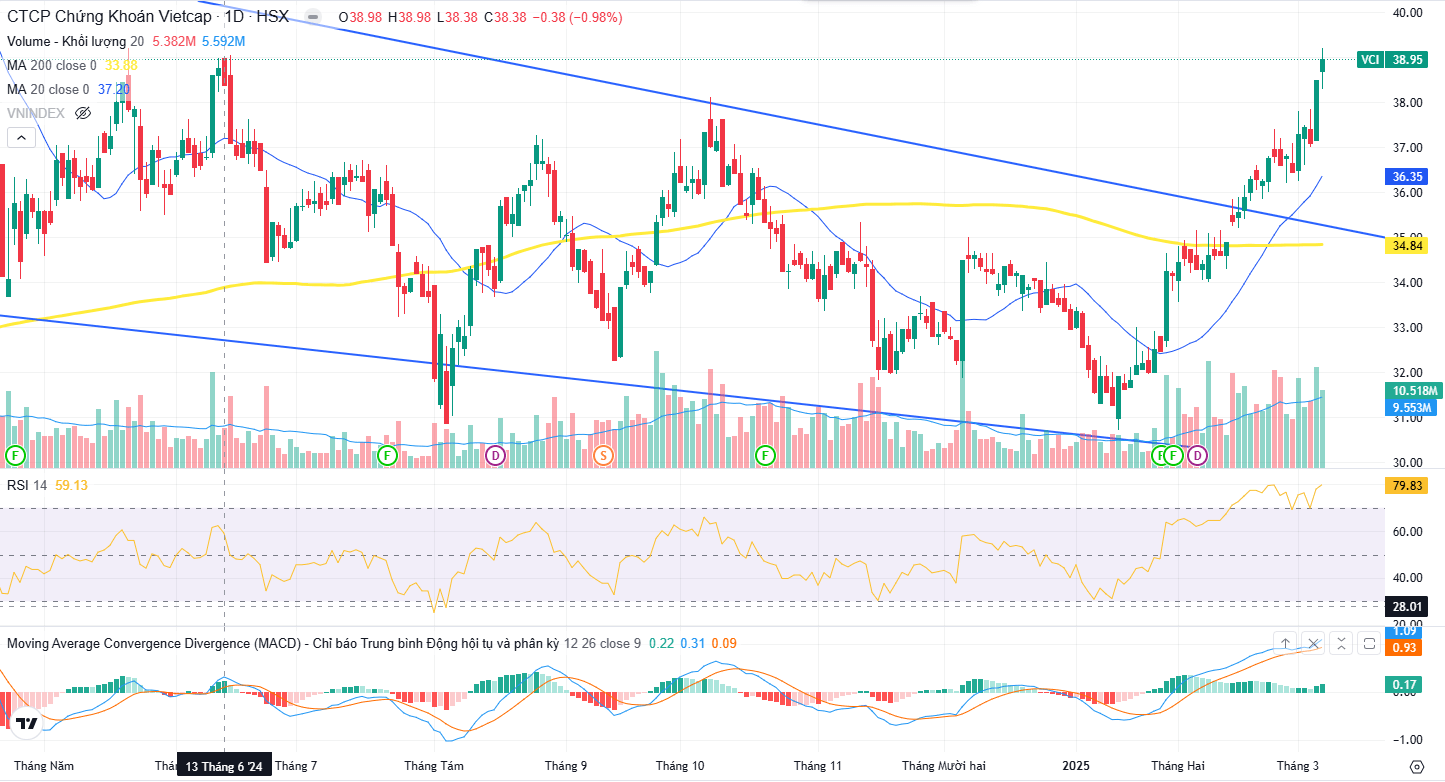The width and height of the screenshot is (1445, 782).
Task: Select the MA 20 close legend entry
Action: pos(48,89)
